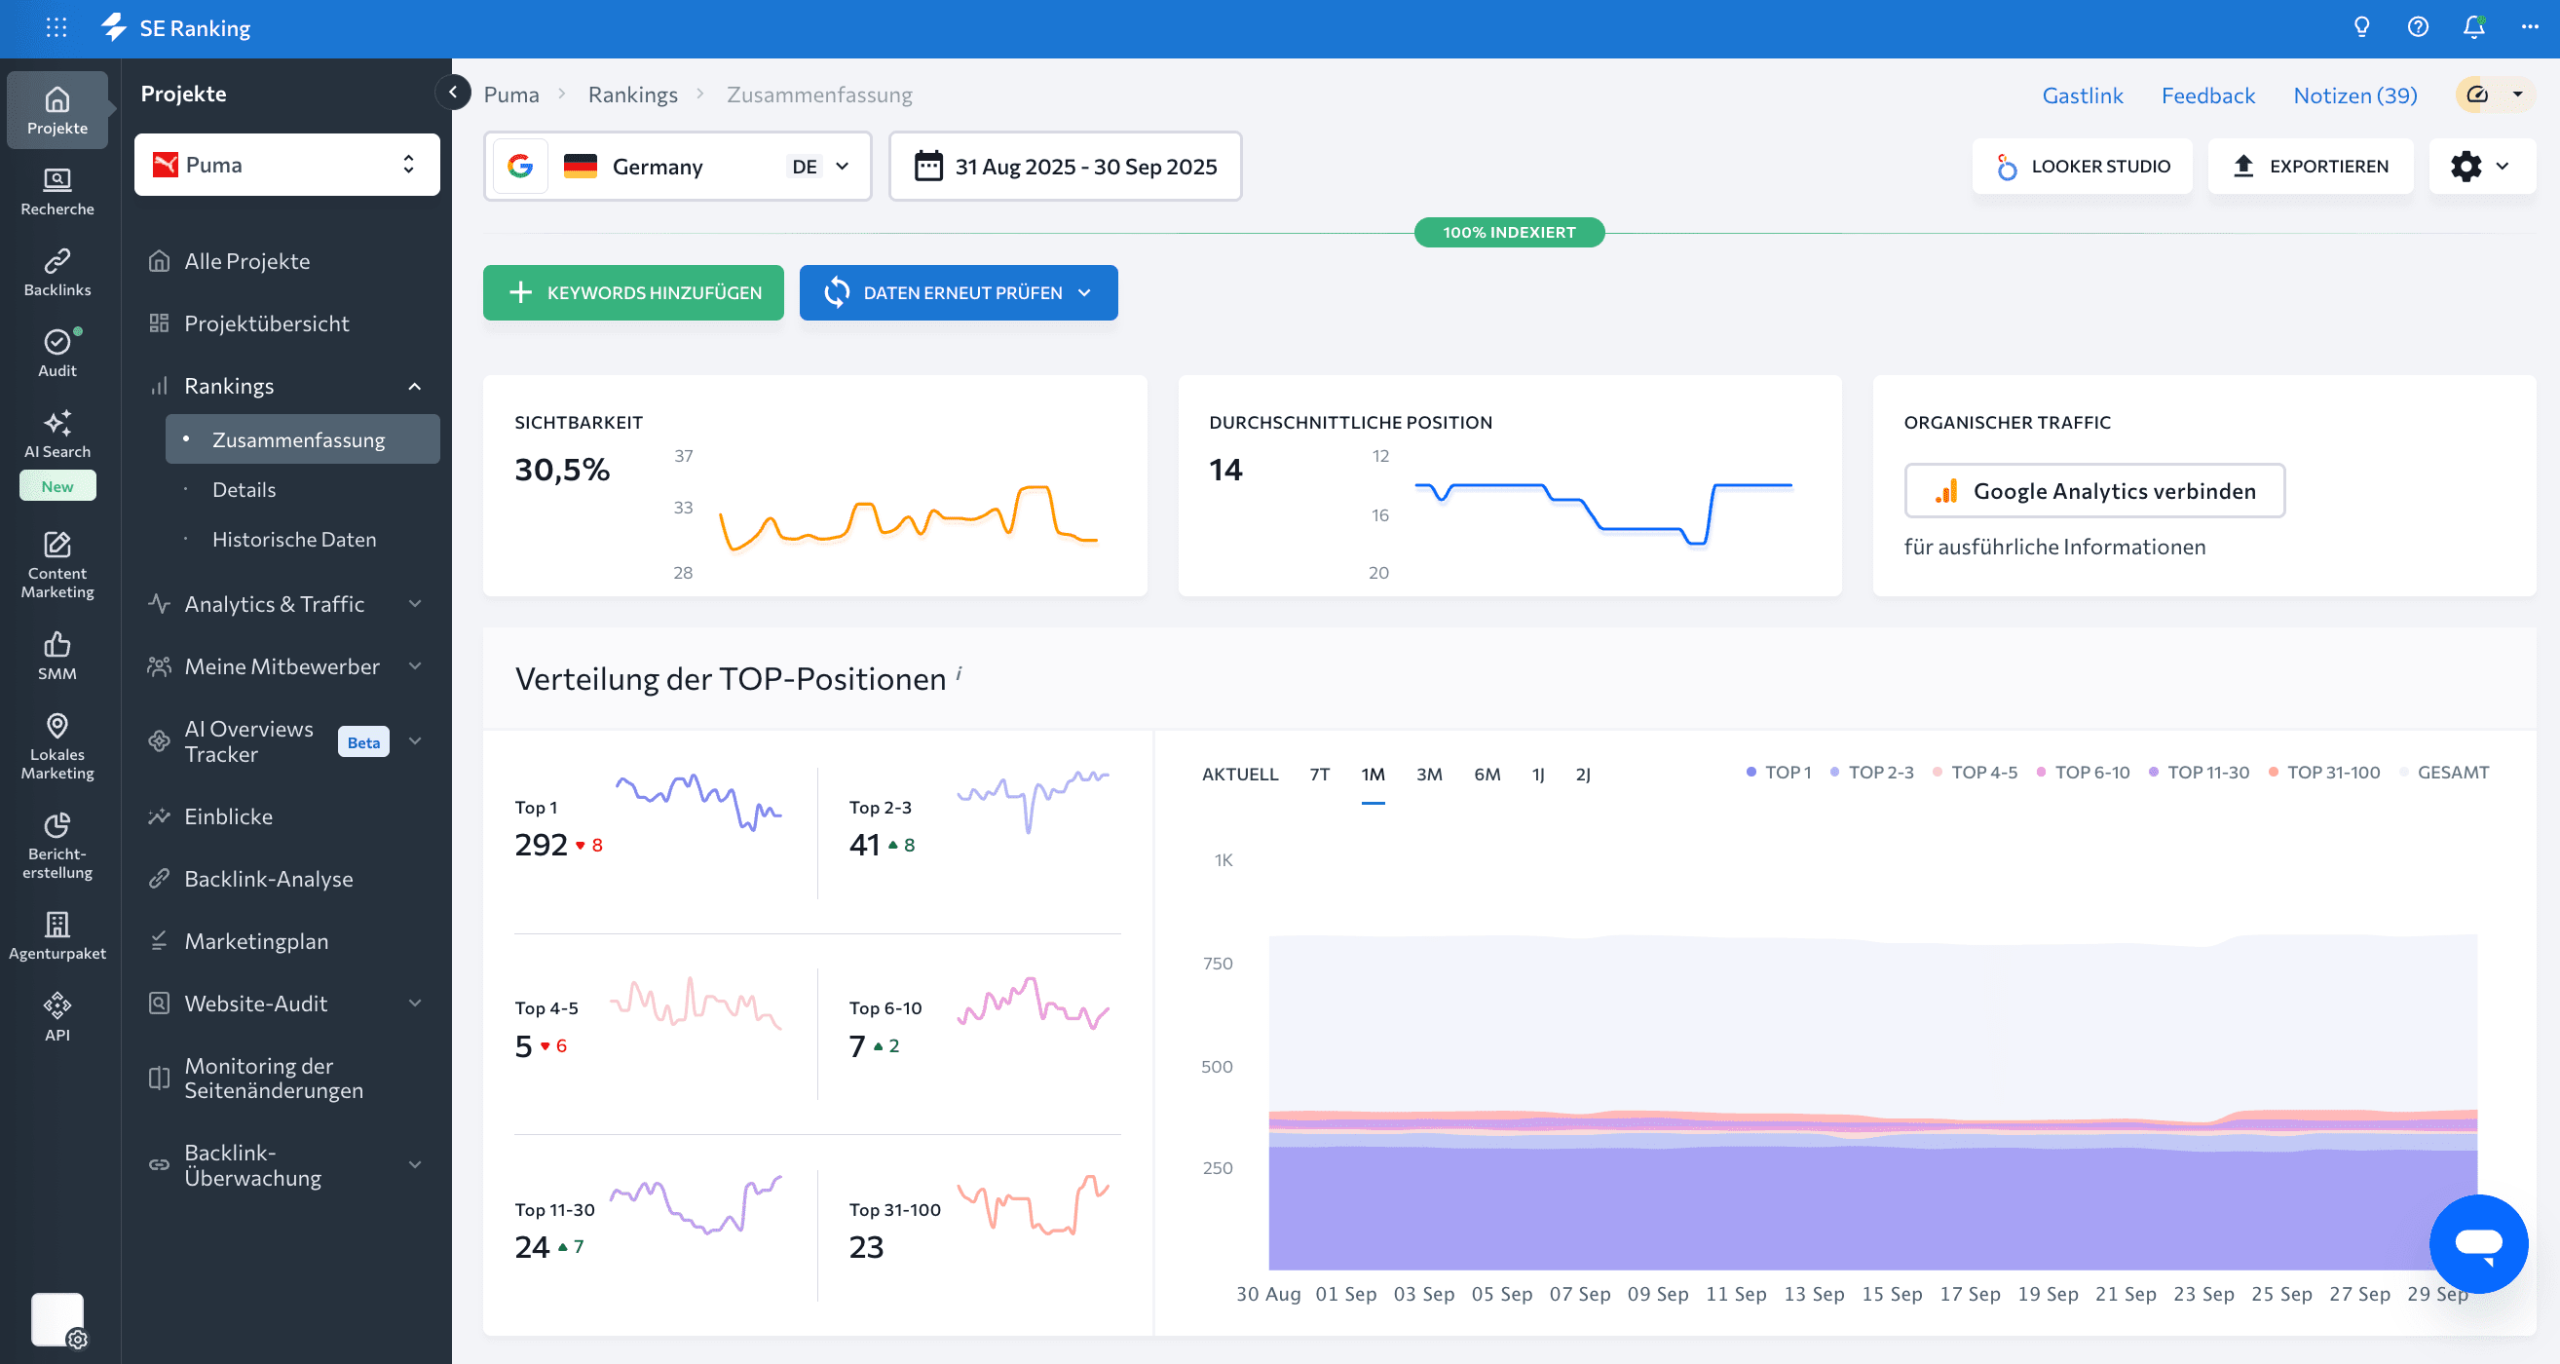Click the Exportieren button
Viewport: 2560px width, 1364px height.
click(2311, 166)
